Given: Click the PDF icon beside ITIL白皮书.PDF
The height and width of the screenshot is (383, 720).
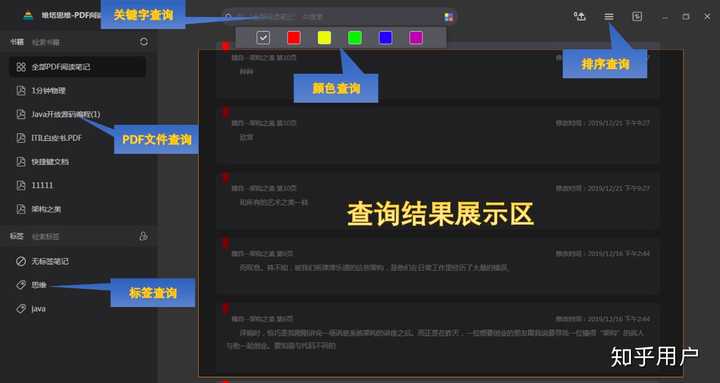Looking at the screenshot, I should click(21, 138).
